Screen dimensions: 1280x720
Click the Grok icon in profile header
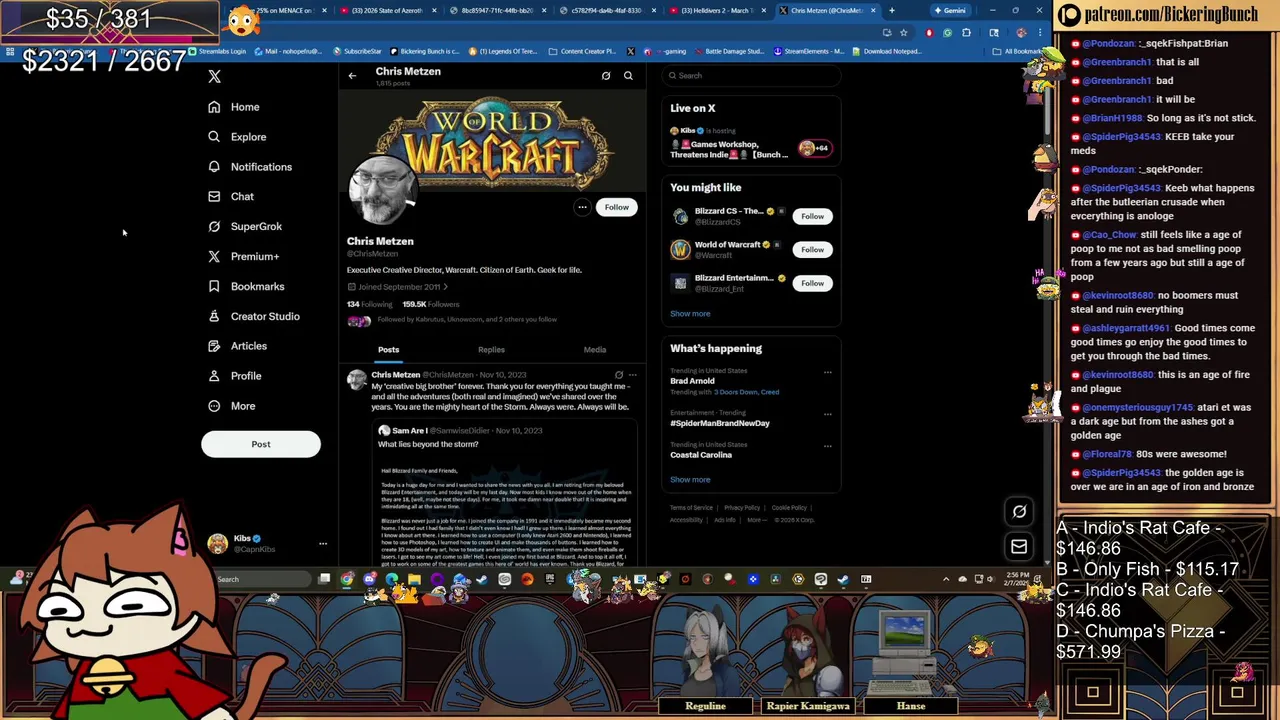(606, 76)
